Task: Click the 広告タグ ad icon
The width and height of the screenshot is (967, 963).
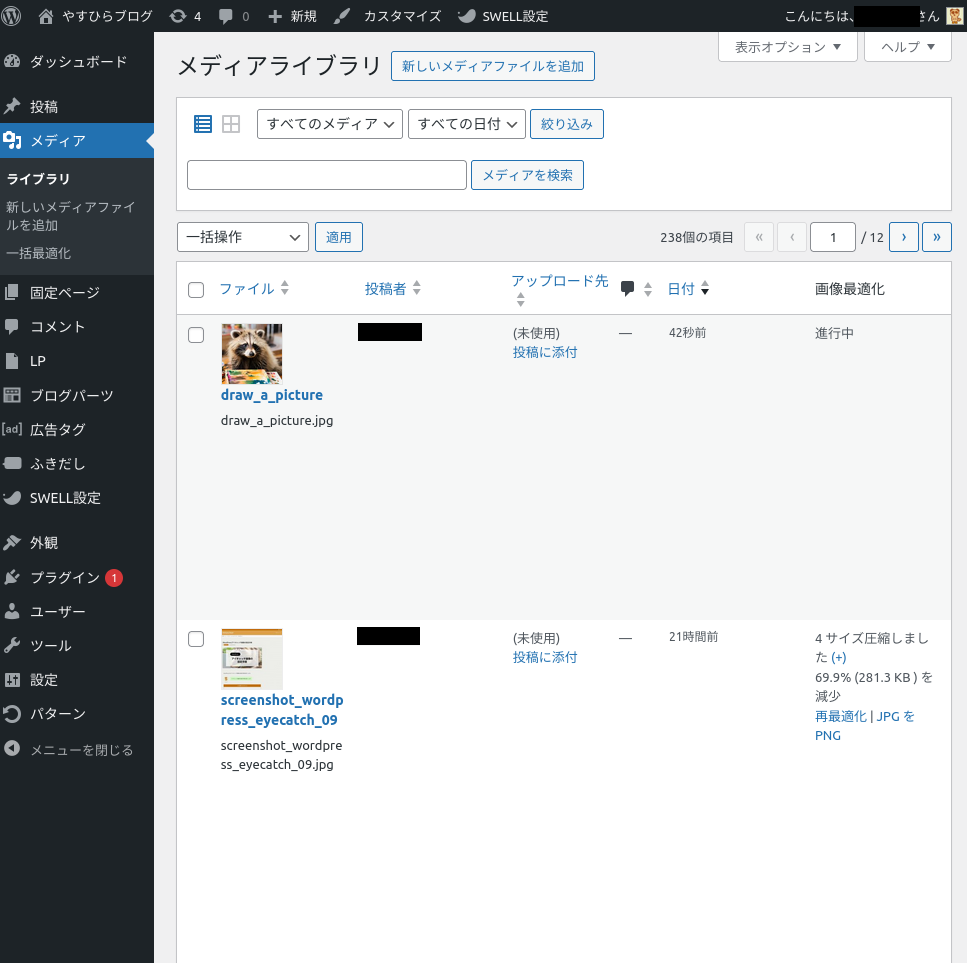Action: point(12,428)
